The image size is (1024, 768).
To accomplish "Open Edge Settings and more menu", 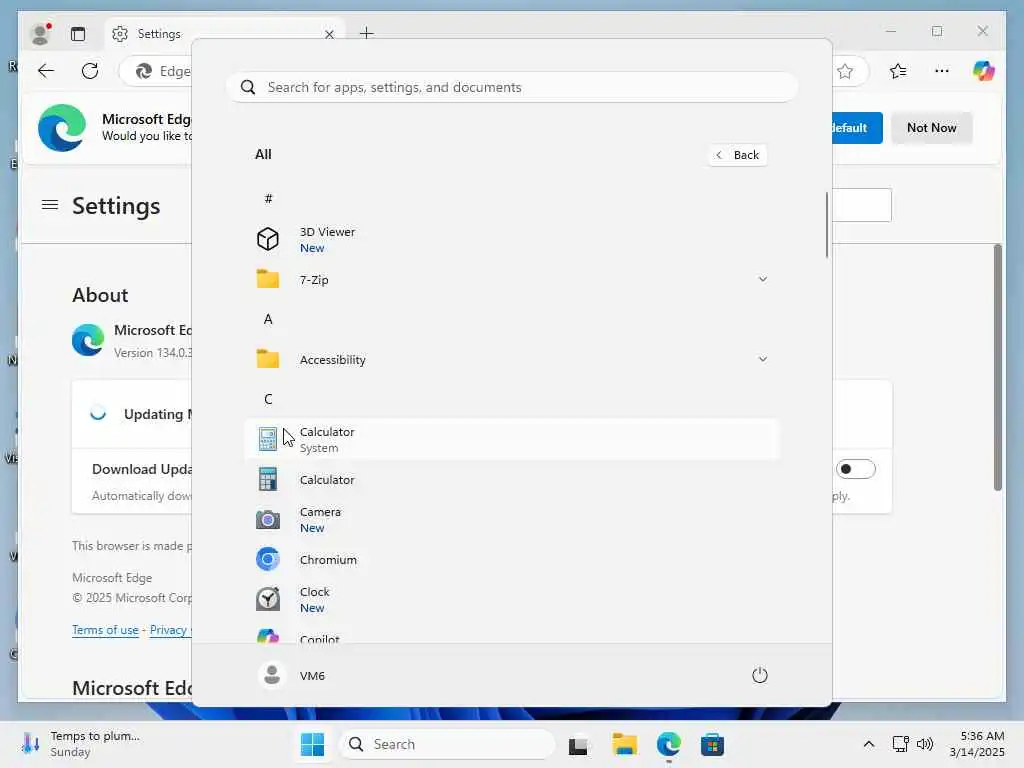I will 942,71.
